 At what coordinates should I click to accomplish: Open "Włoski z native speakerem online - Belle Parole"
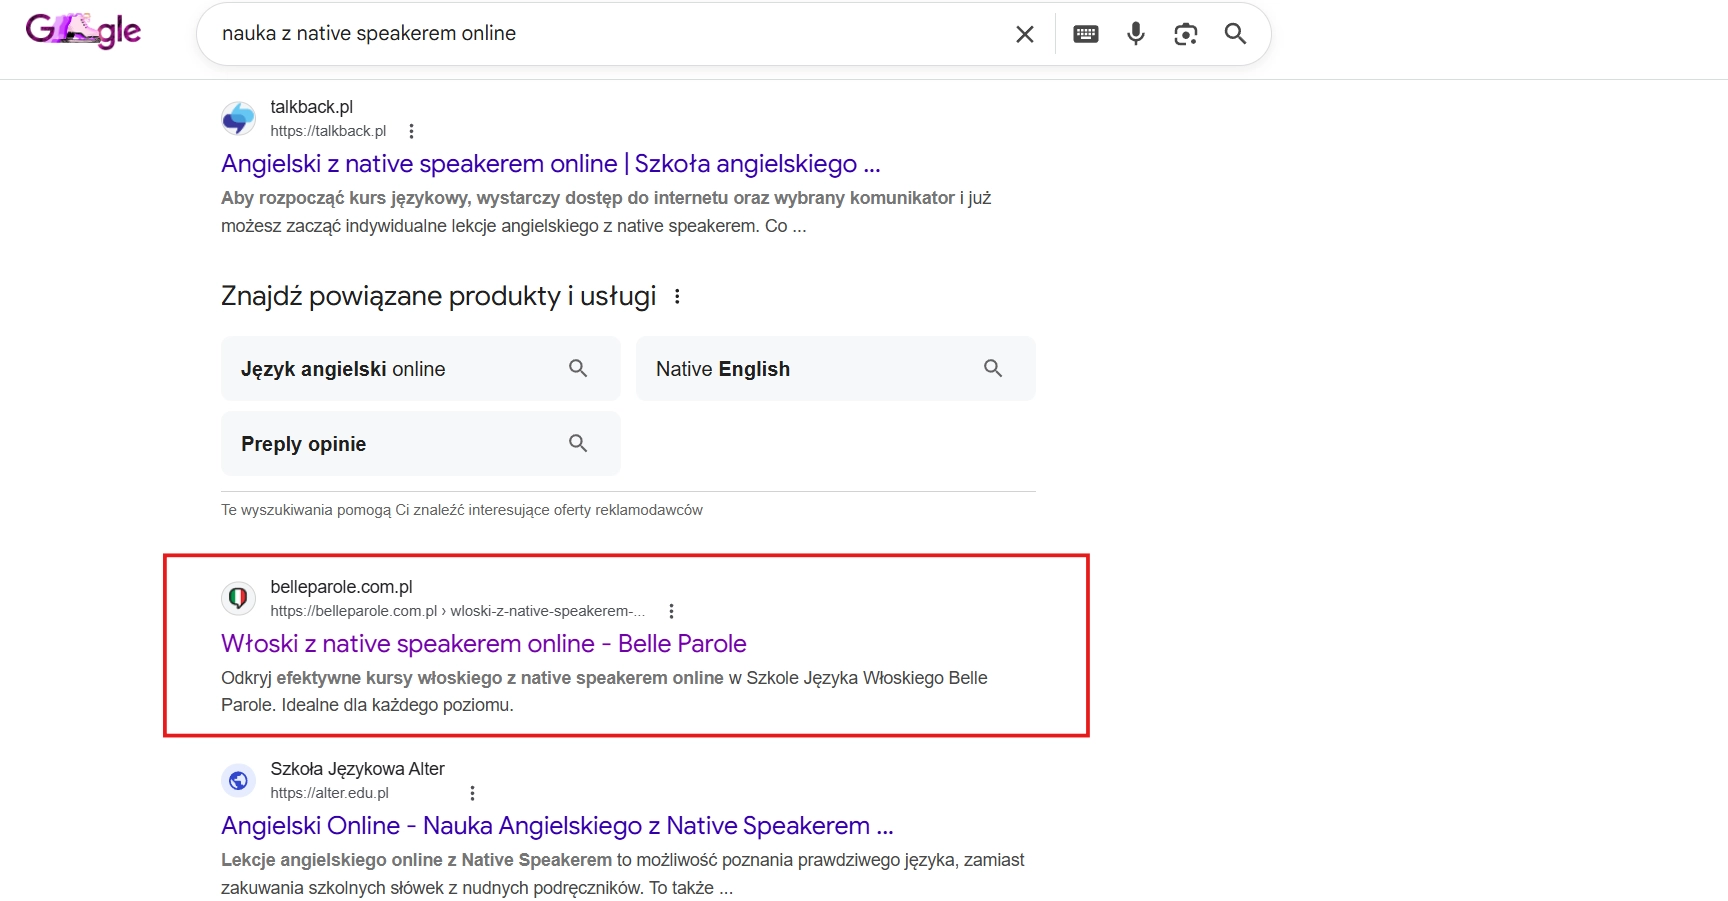tap(483, 644)
